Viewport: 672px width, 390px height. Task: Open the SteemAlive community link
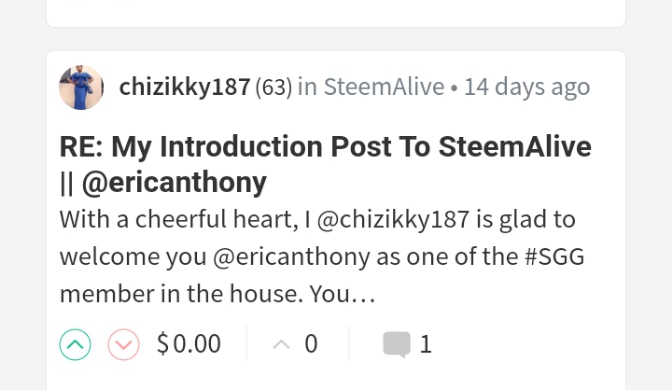tap(384, 87)
